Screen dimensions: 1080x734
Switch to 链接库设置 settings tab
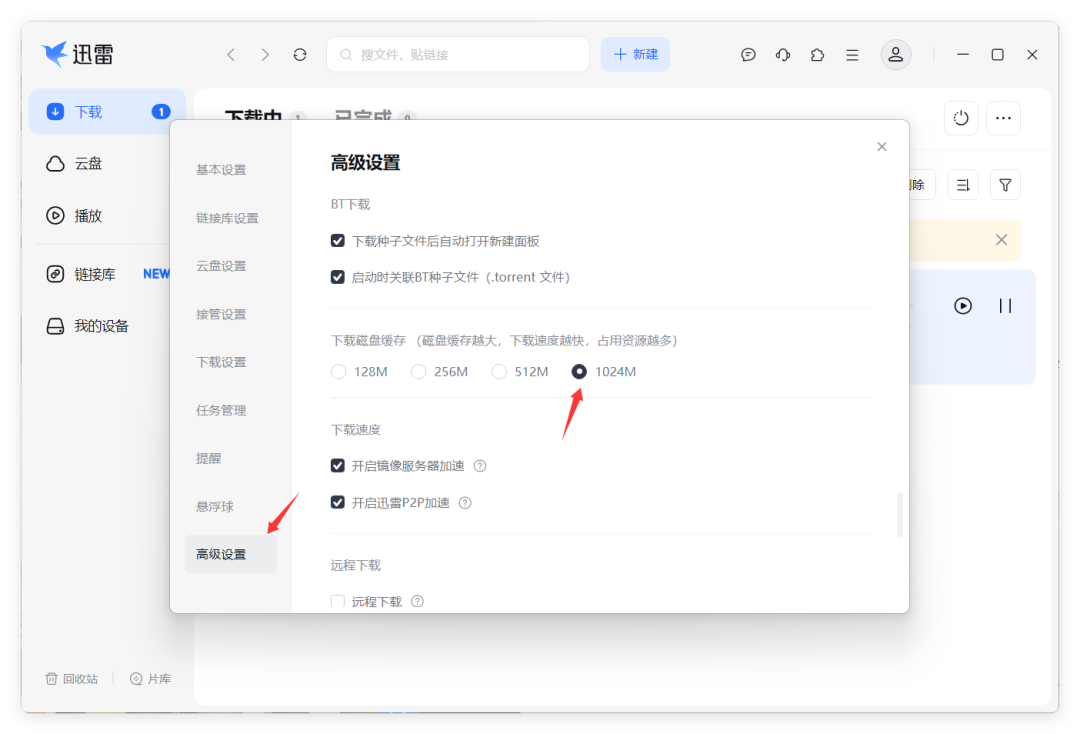pyautogui.click(x=227, y=218)
